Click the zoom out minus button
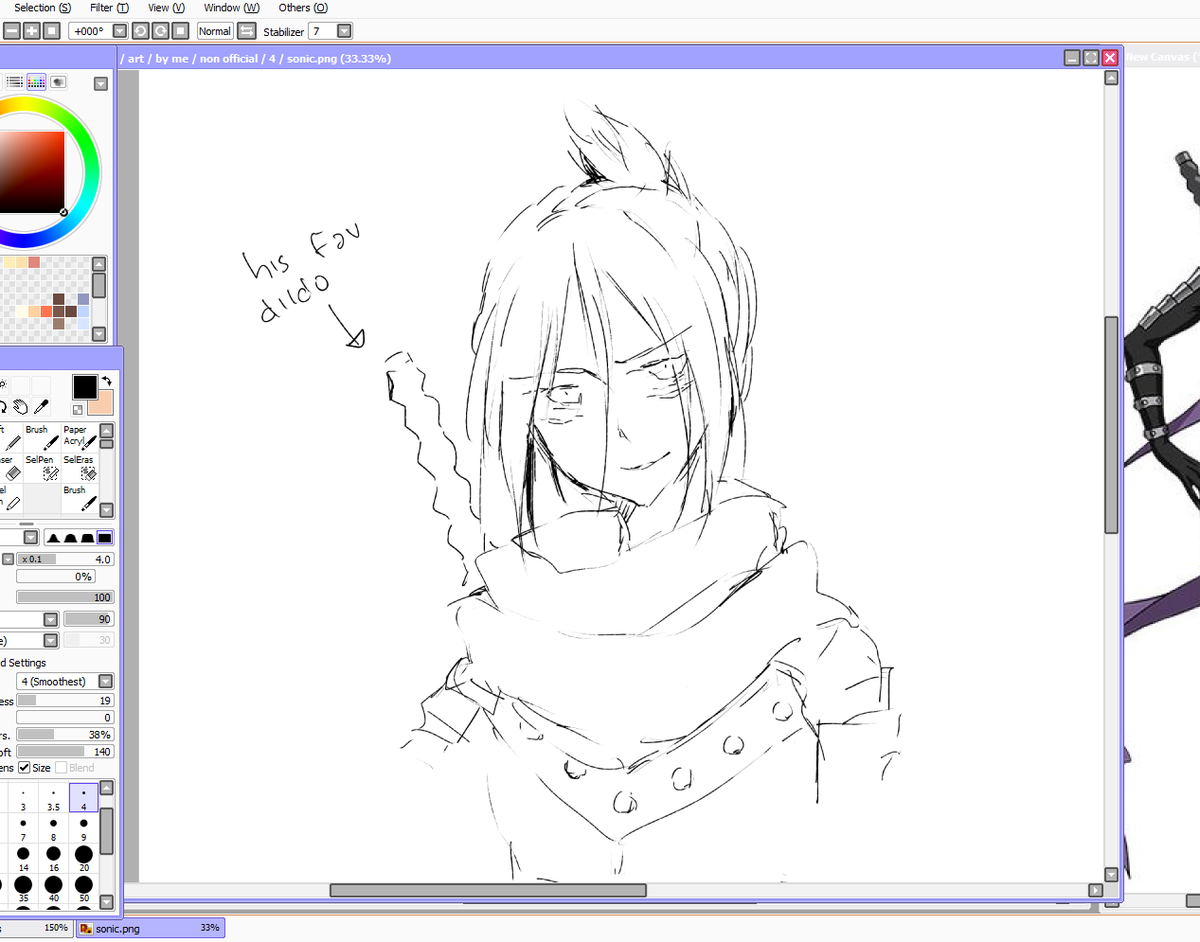The height and width of the screenshot is (942, 1200). click(x=12, y=31)
